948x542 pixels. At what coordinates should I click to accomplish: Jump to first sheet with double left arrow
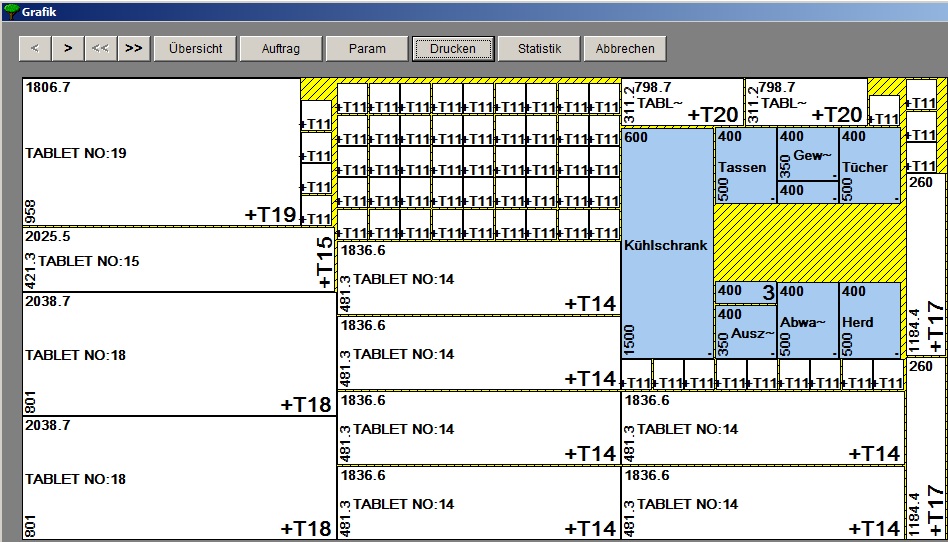pyautogui.click(x=100, y=48)
